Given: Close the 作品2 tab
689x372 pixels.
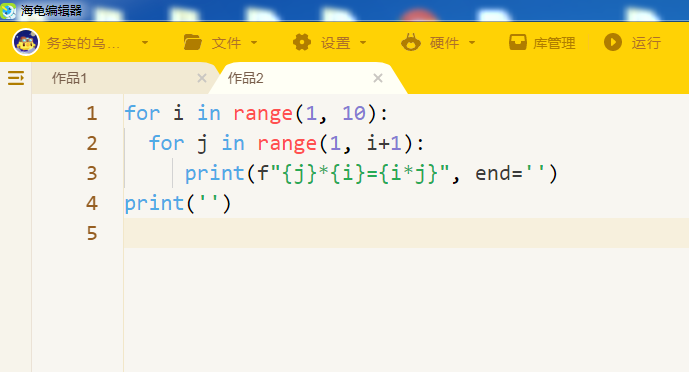Looking at the screenshot, I should click(378, 78).
